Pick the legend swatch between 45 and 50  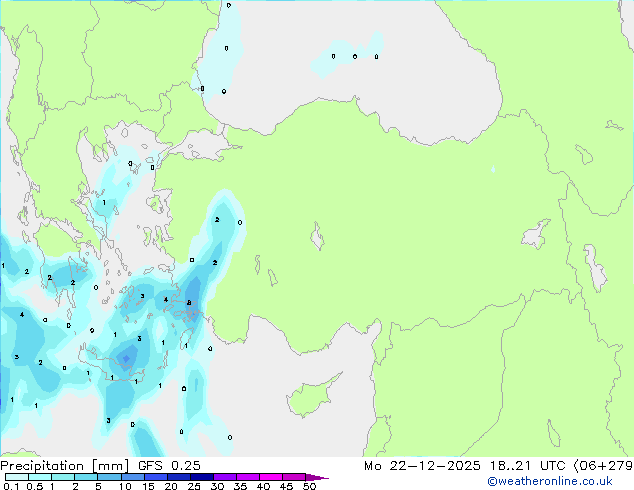click(294, 477)
